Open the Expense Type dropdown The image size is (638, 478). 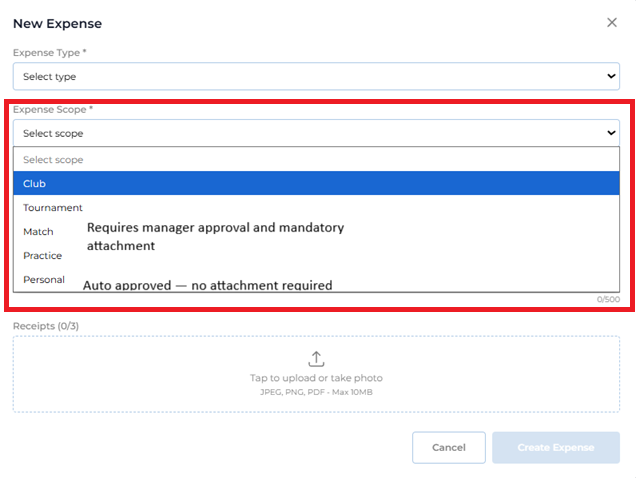pyautogui.click(x=316, y=76)
